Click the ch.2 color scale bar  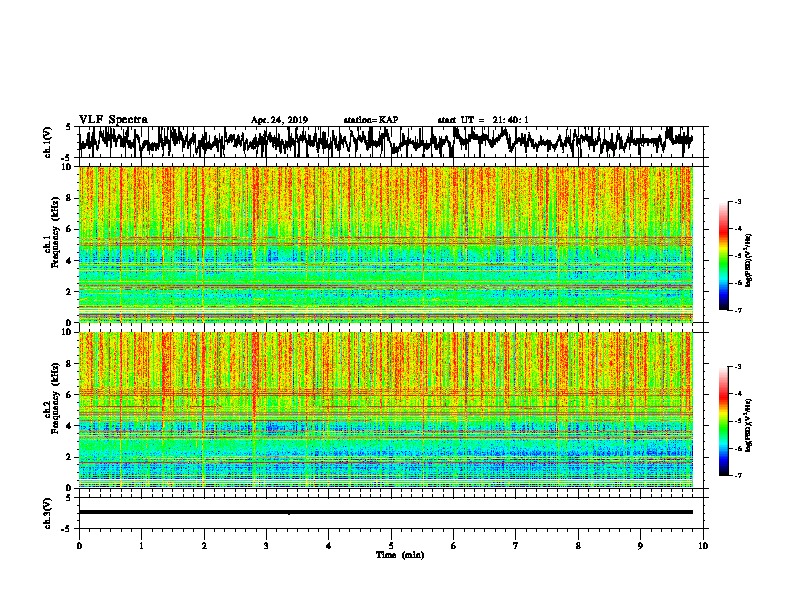[x=723, y=421]
